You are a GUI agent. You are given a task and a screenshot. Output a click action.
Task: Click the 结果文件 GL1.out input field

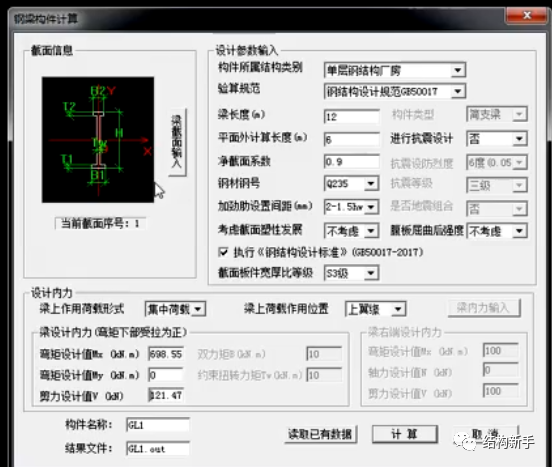pos(158,449)
